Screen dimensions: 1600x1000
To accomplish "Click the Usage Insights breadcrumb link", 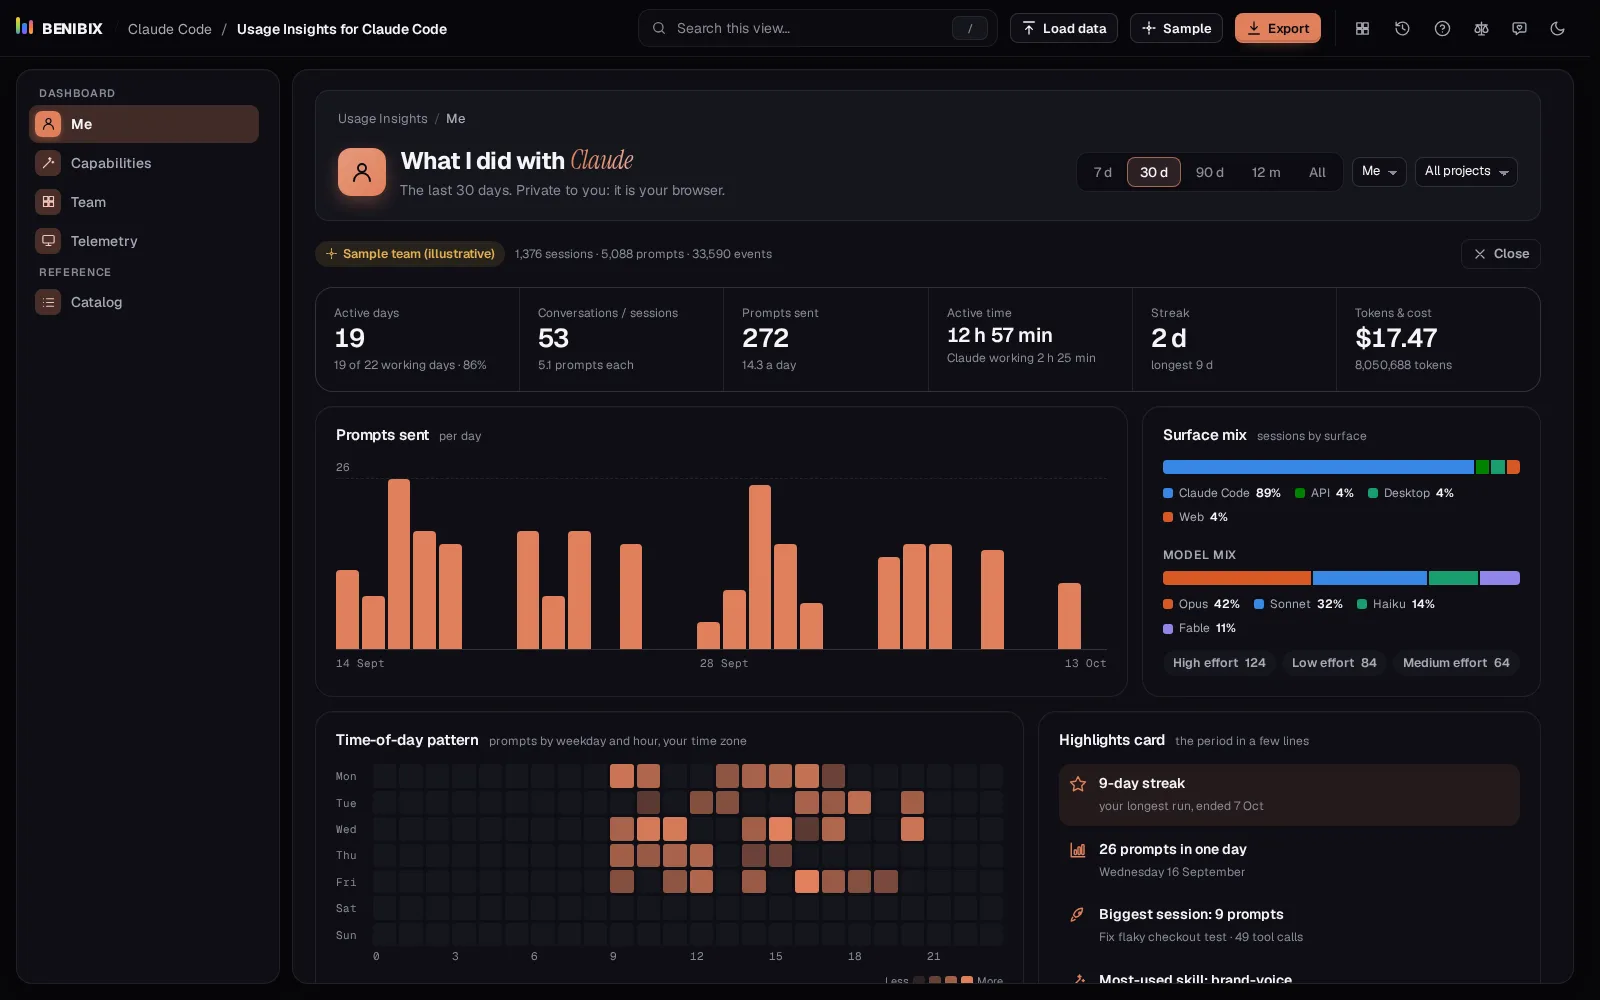I will (x=383, y=119).
